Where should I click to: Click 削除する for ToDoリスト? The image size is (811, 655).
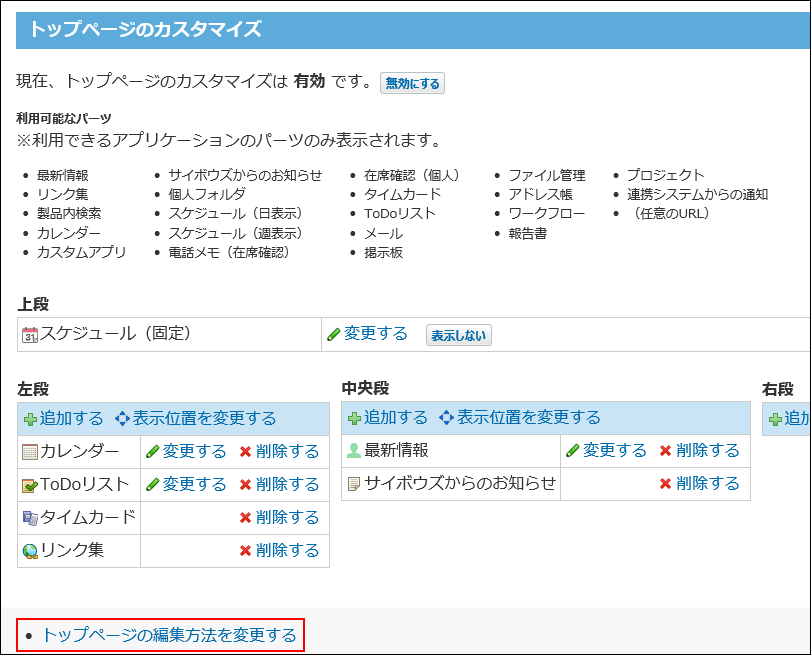[x=288, y=484]
